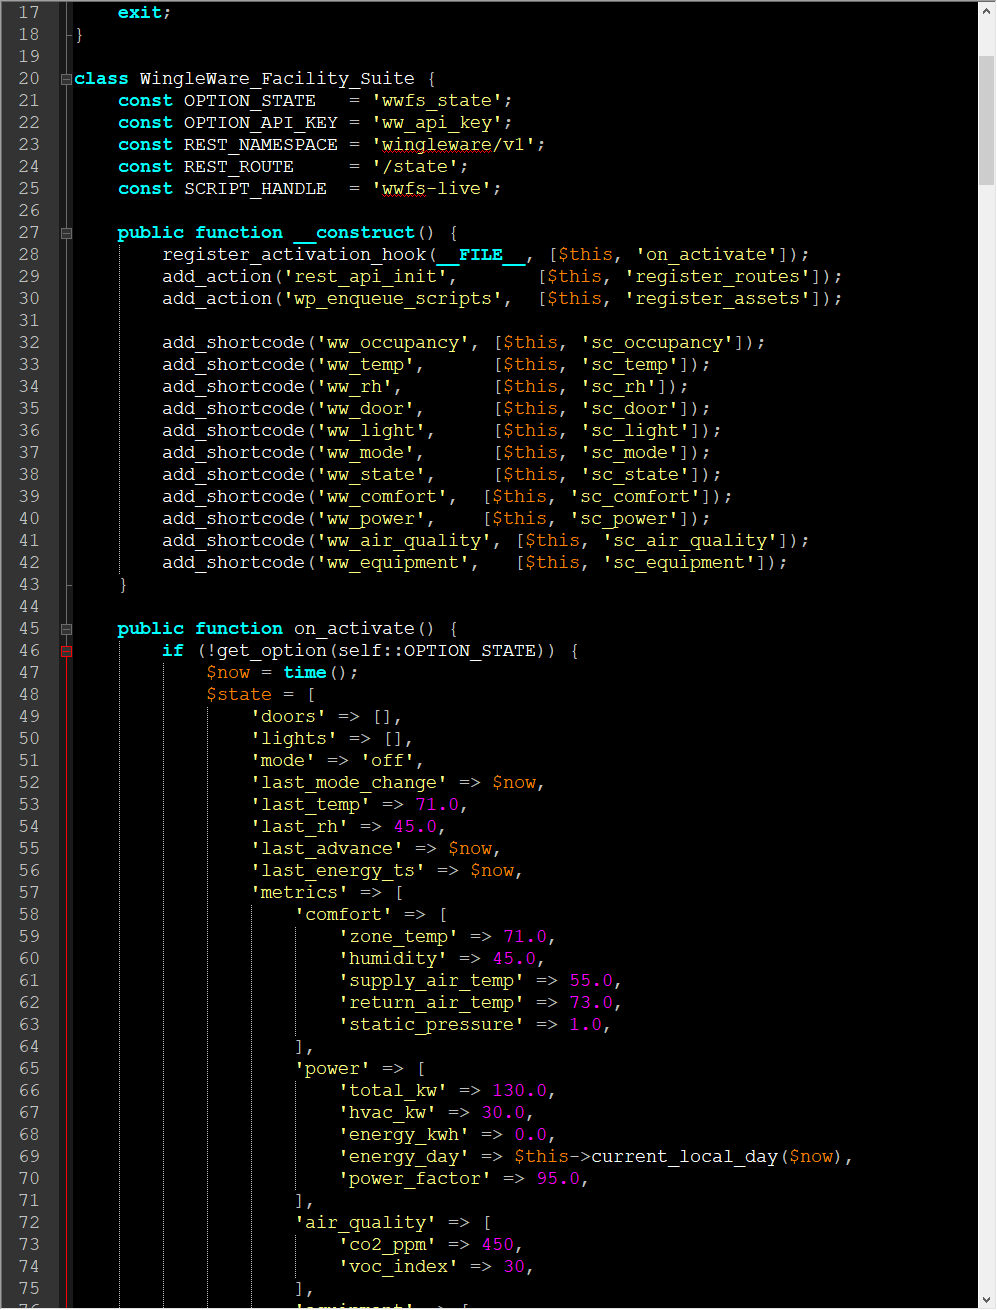Click line number 69 in the margin

(x=29, y=1157)
